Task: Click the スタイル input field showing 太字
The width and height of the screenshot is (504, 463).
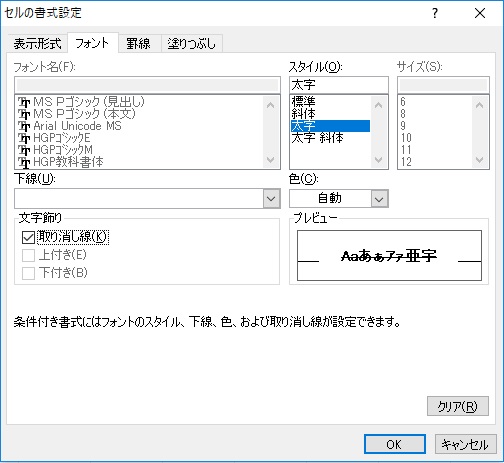Action: click(x=339, y=85)
